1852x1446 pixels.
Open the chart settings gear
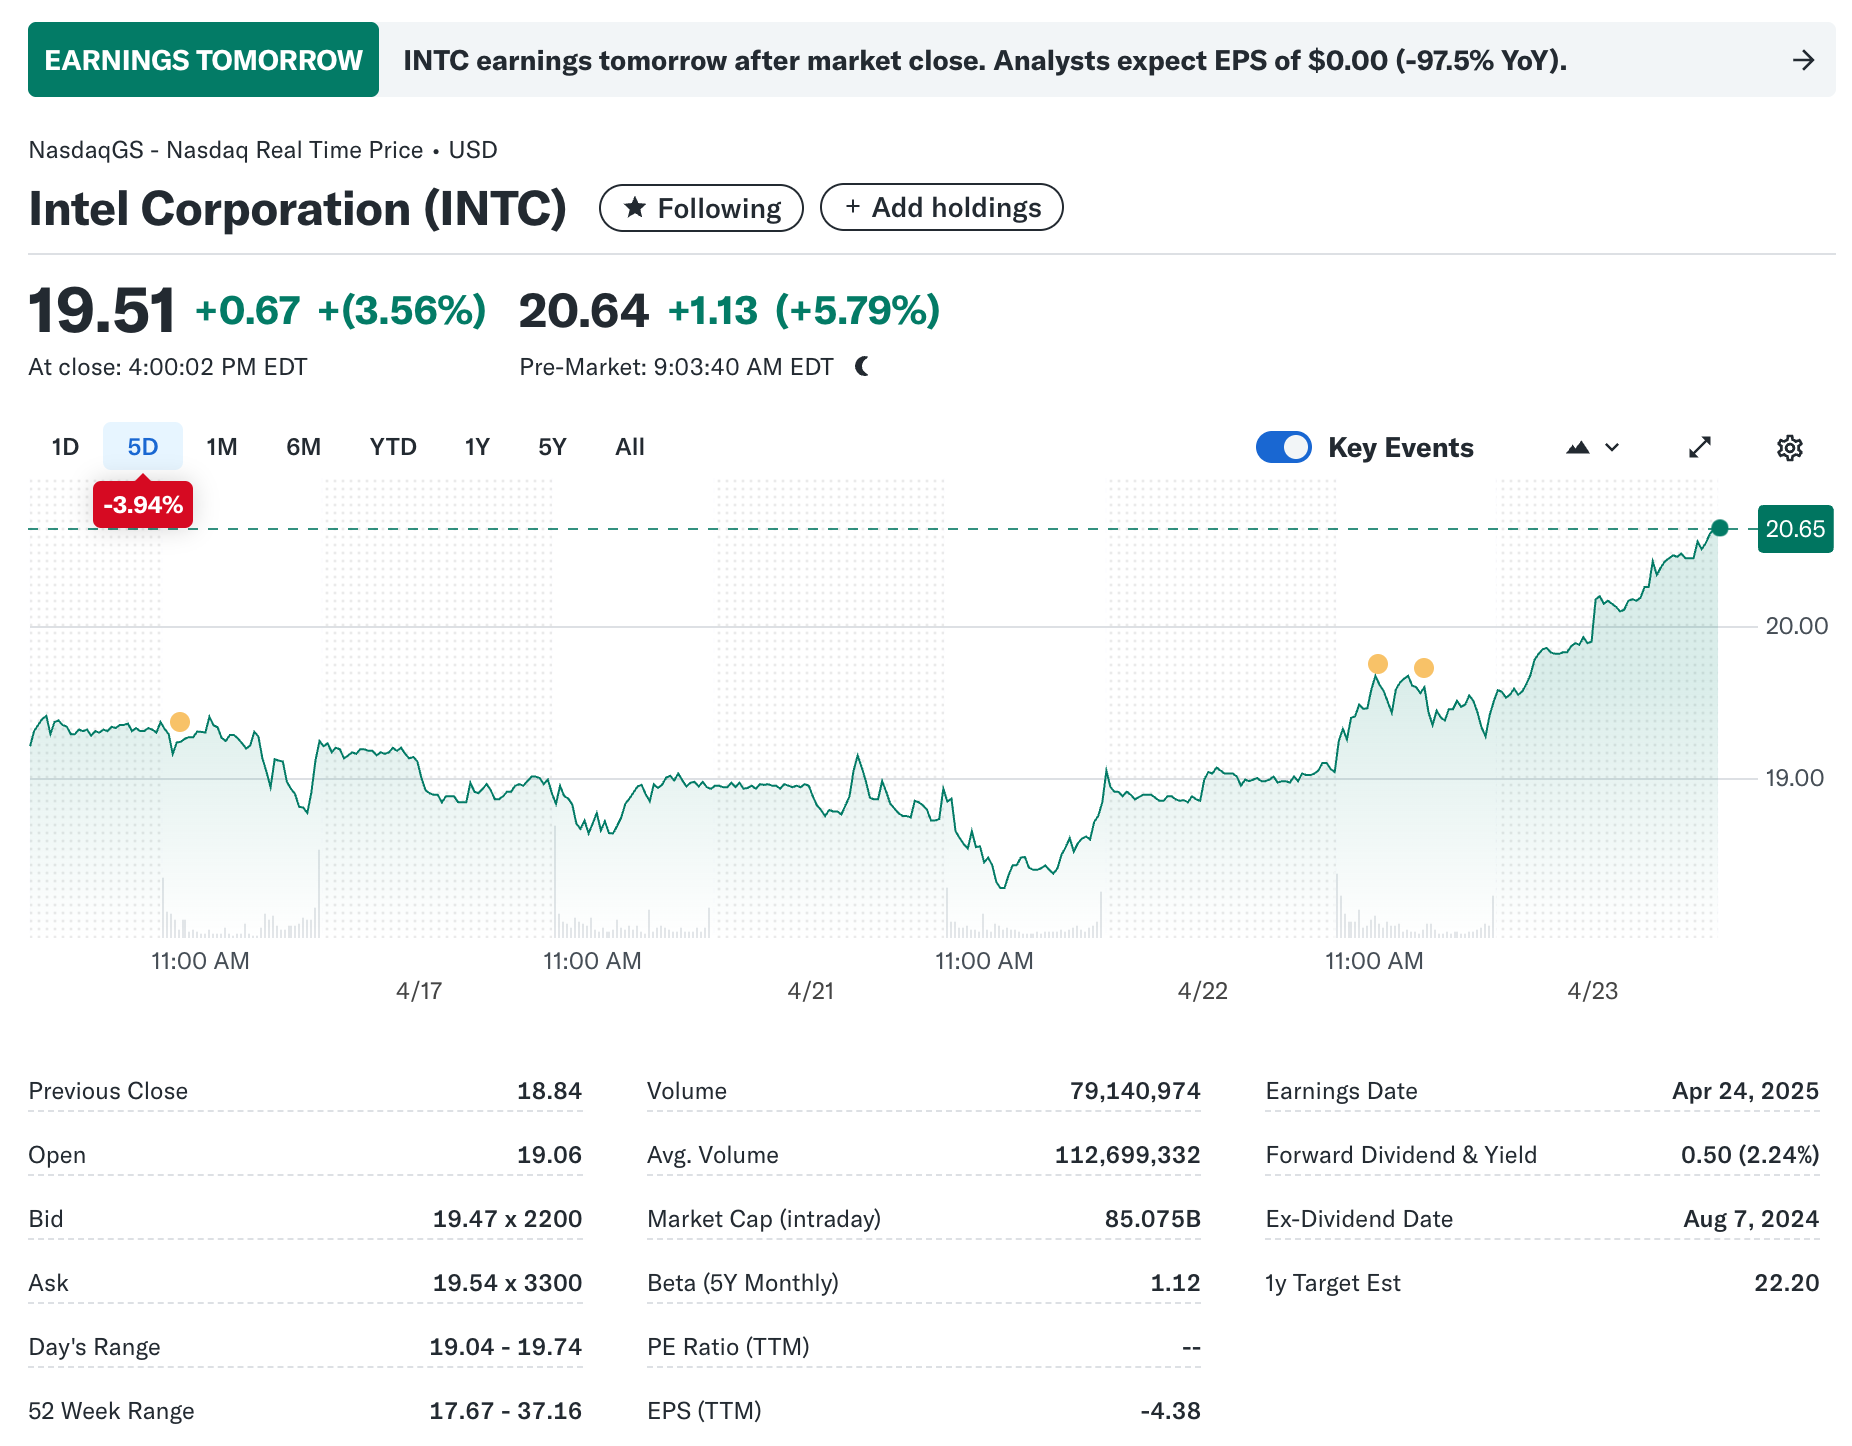1789,447
